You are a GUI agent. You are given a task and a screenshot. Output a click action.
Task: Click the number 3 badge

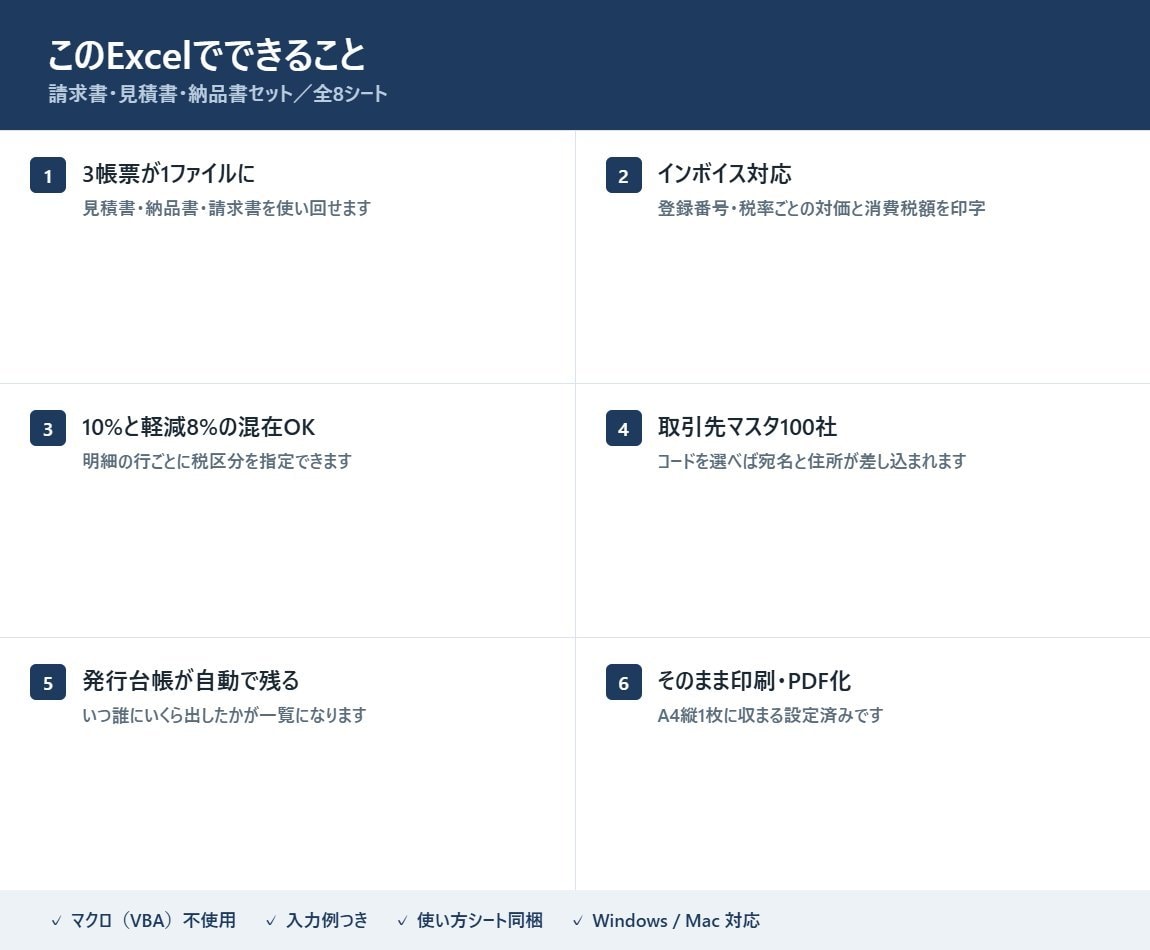point(48,428)
